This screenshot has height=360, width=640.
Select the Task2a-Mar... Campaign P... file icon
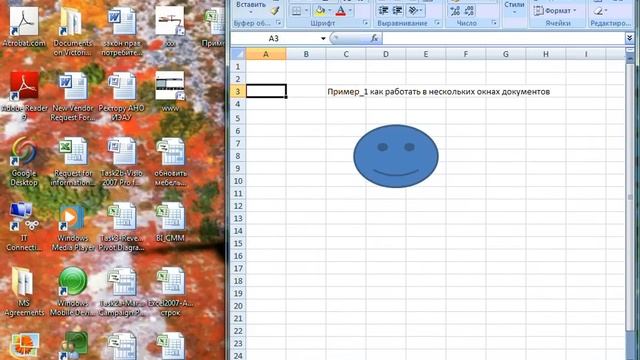[x=122, y=292]
